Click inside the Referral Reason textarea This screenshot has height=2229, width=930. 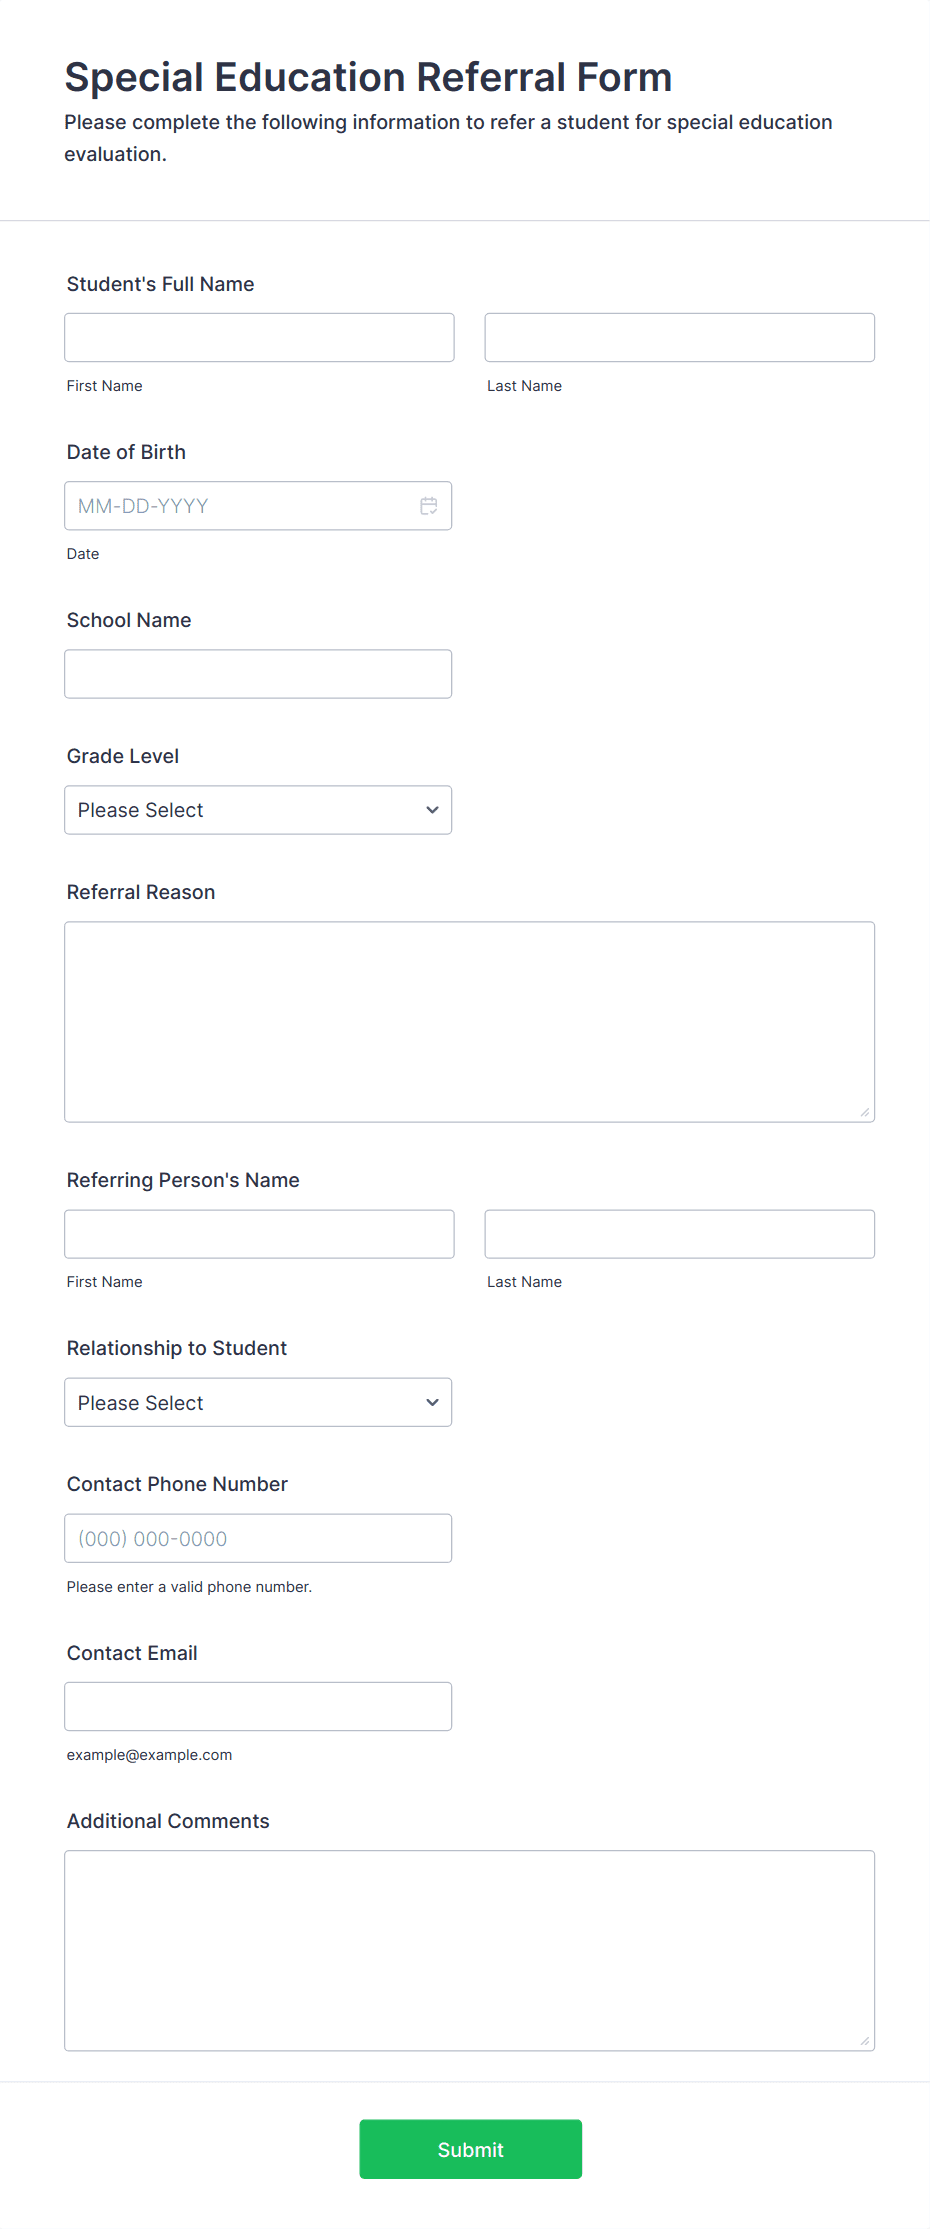(470, 1022)
